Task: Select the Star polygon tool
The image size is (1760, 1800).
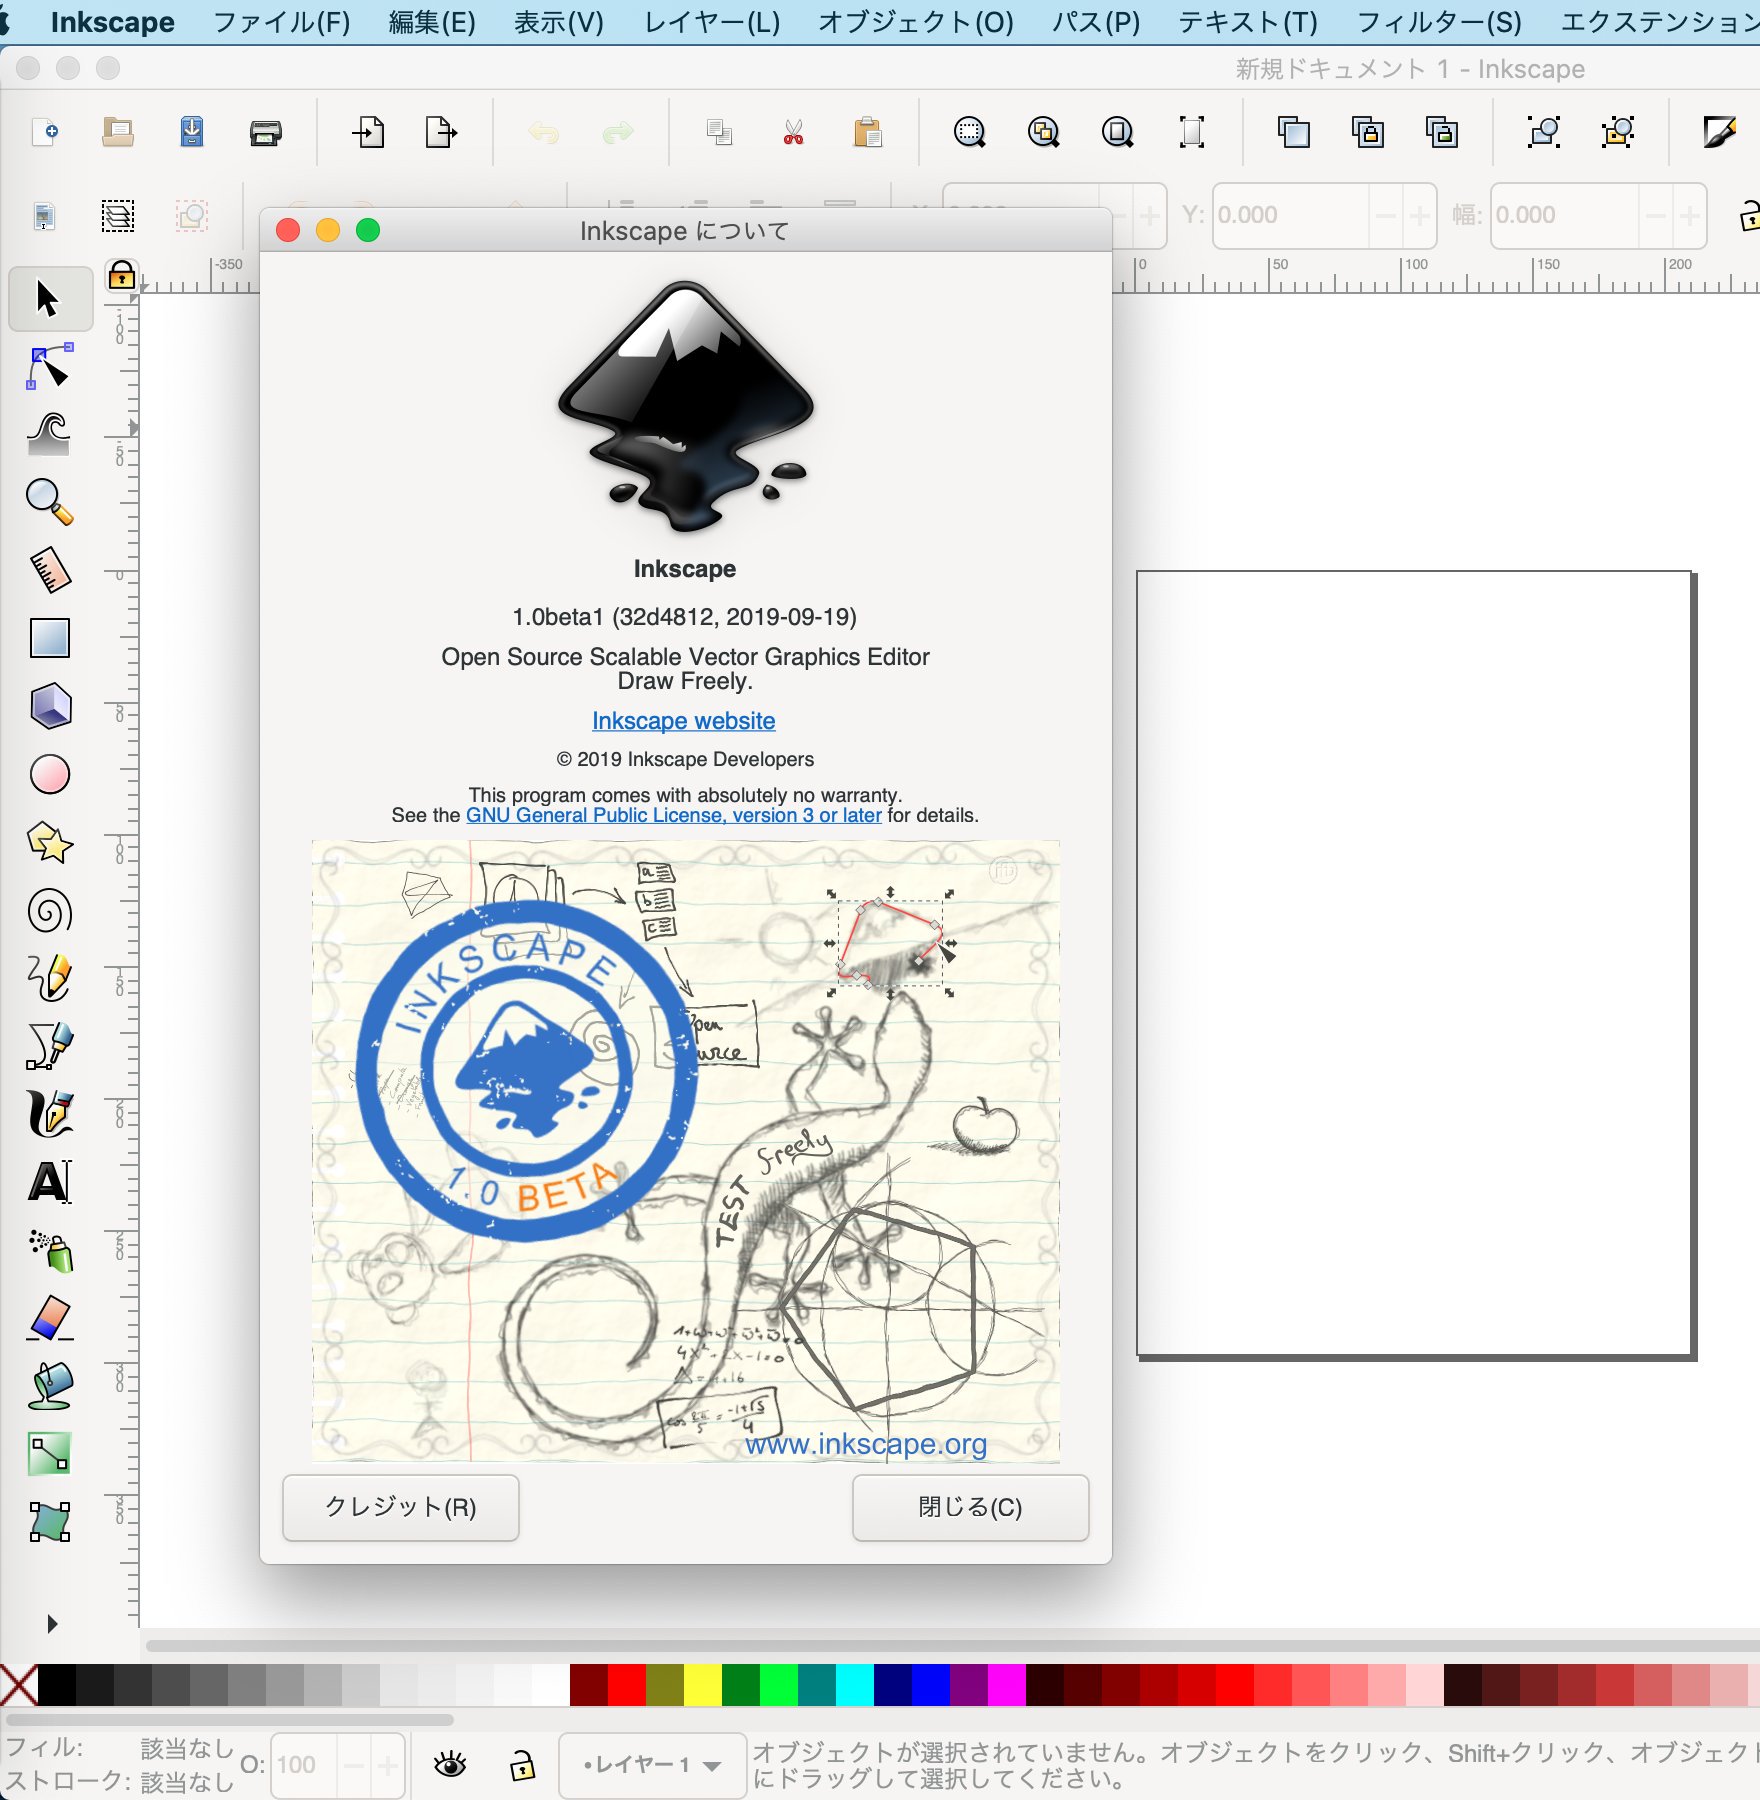Action: 49,843
